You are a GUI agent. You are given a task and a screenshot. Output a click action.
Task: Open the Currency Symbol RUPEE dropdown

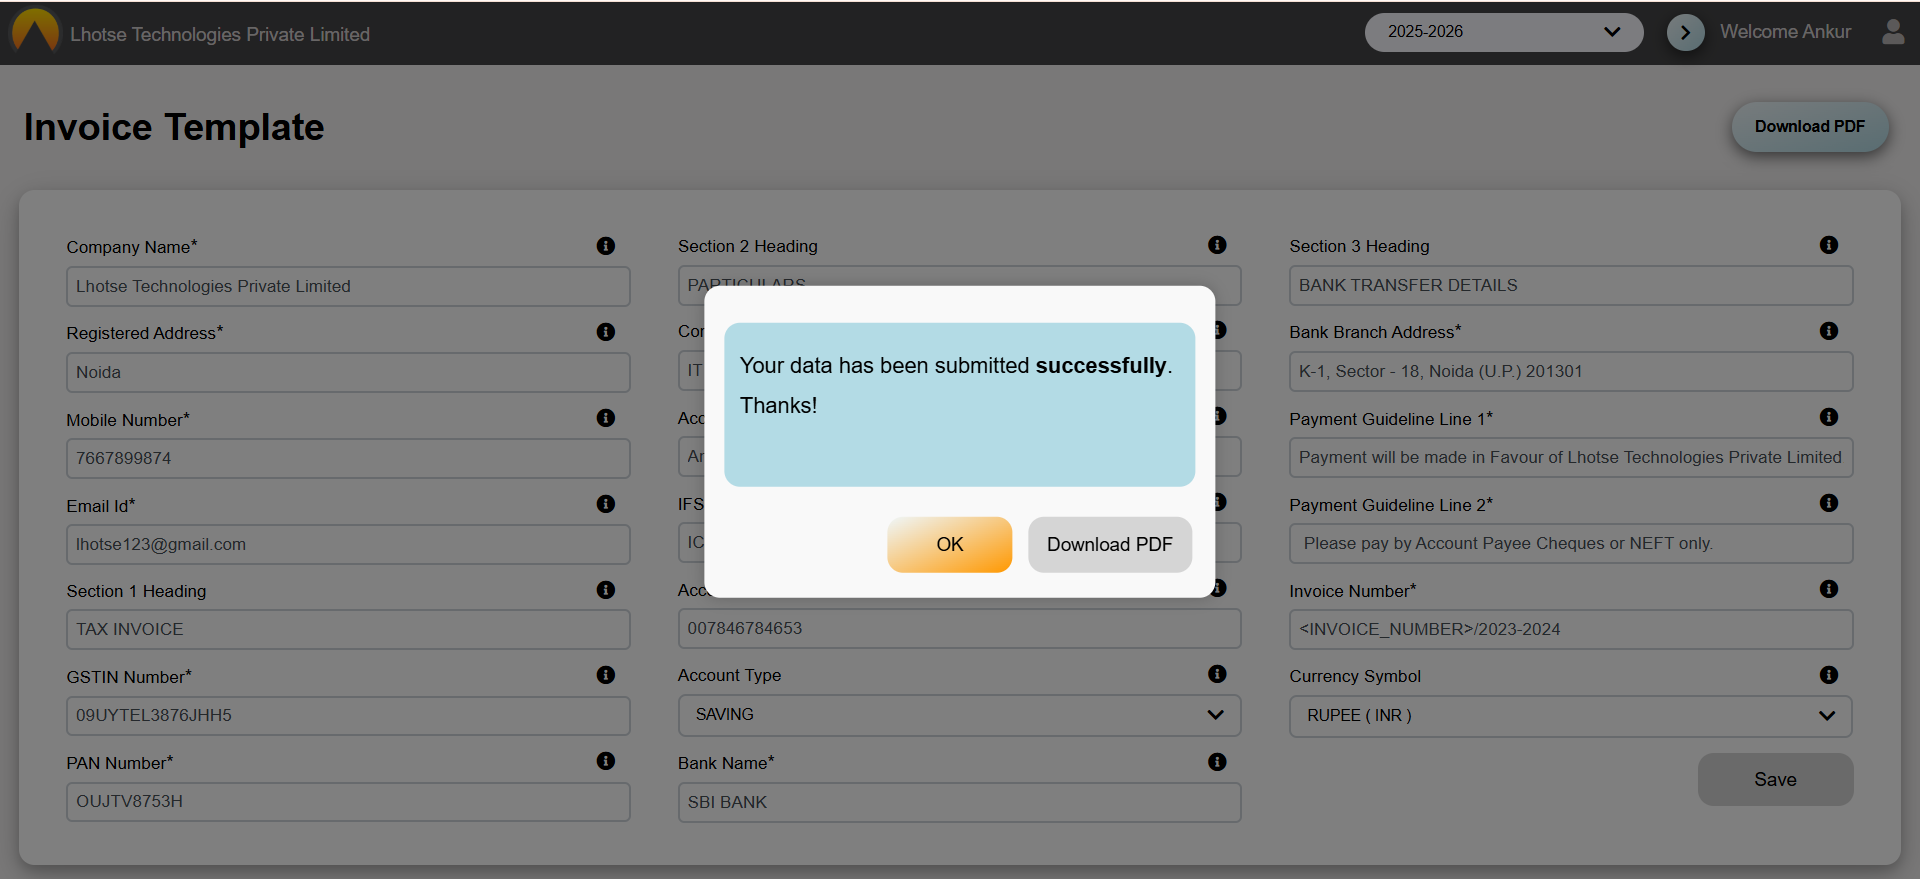1571,716
